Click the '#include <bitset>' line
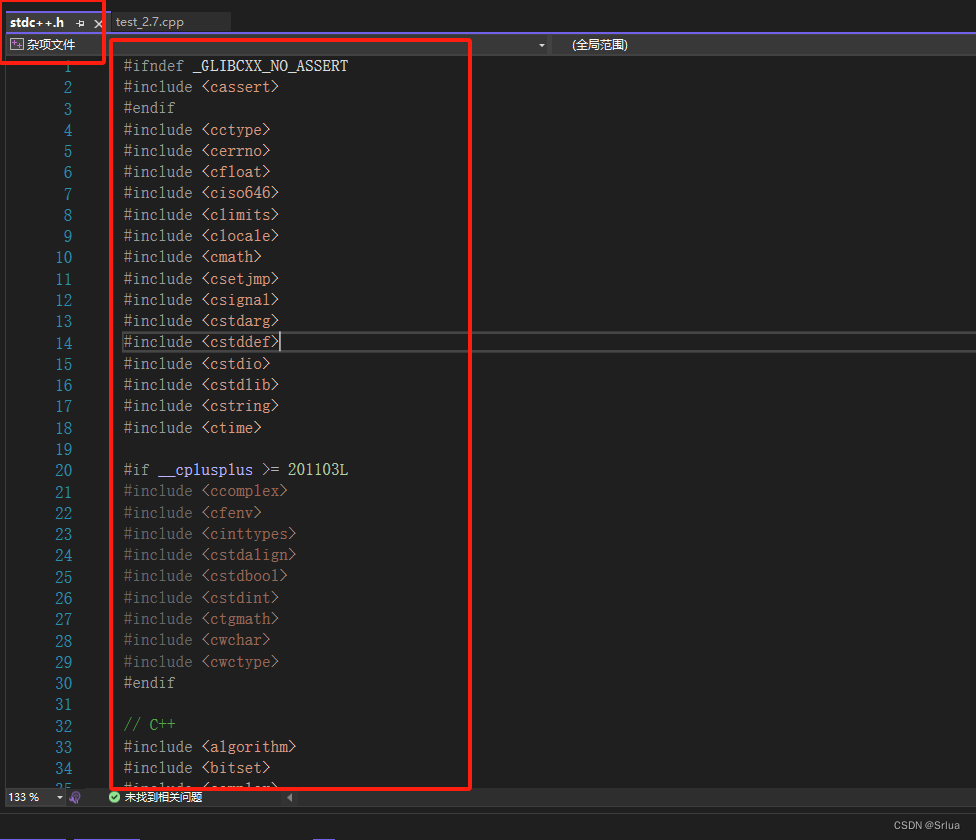This screenshot has width=976, height=840. pyautogui.click(x=197, y=768)
